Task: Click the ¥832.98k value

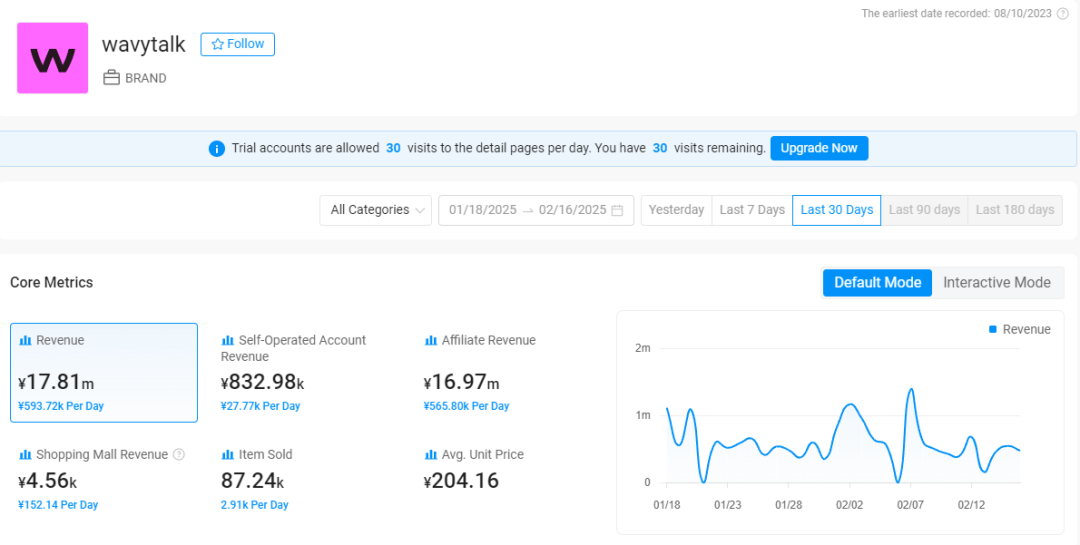Action: point(263,382)
